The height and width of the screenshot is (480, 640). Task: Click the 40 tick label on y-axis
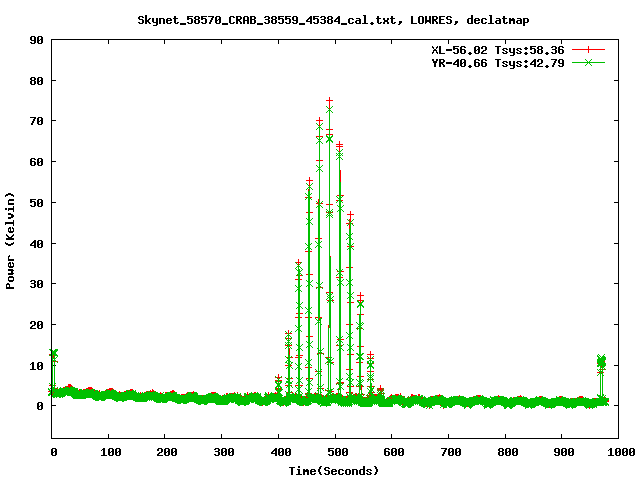pos(36,244)
